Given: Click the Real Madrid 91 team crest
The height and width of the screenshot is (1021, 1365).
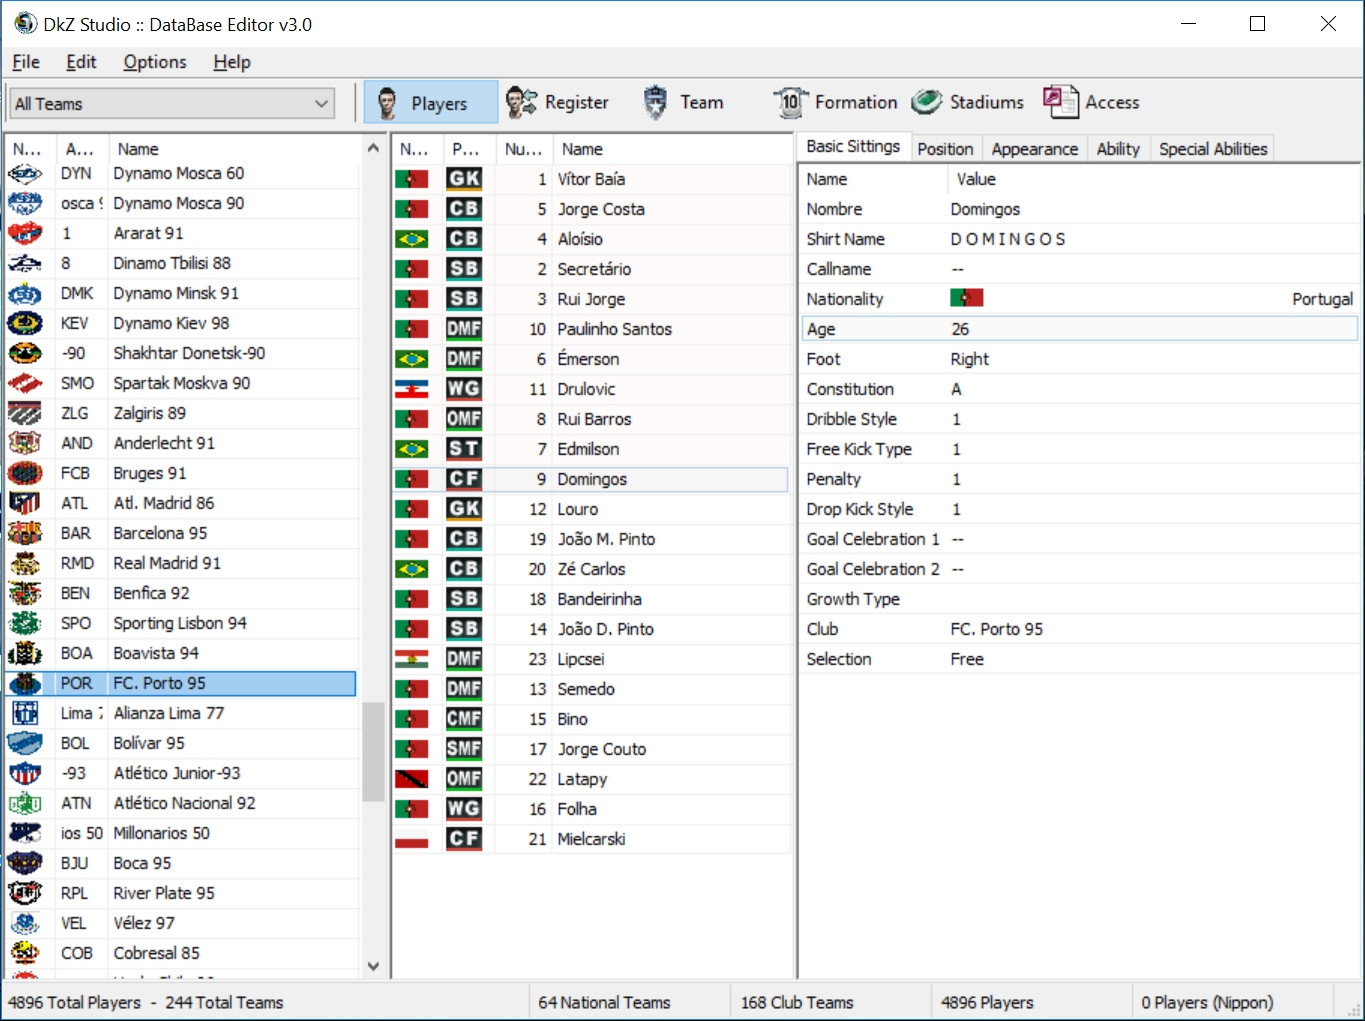Looking at the screenshot, I should (x=25, y=563).
